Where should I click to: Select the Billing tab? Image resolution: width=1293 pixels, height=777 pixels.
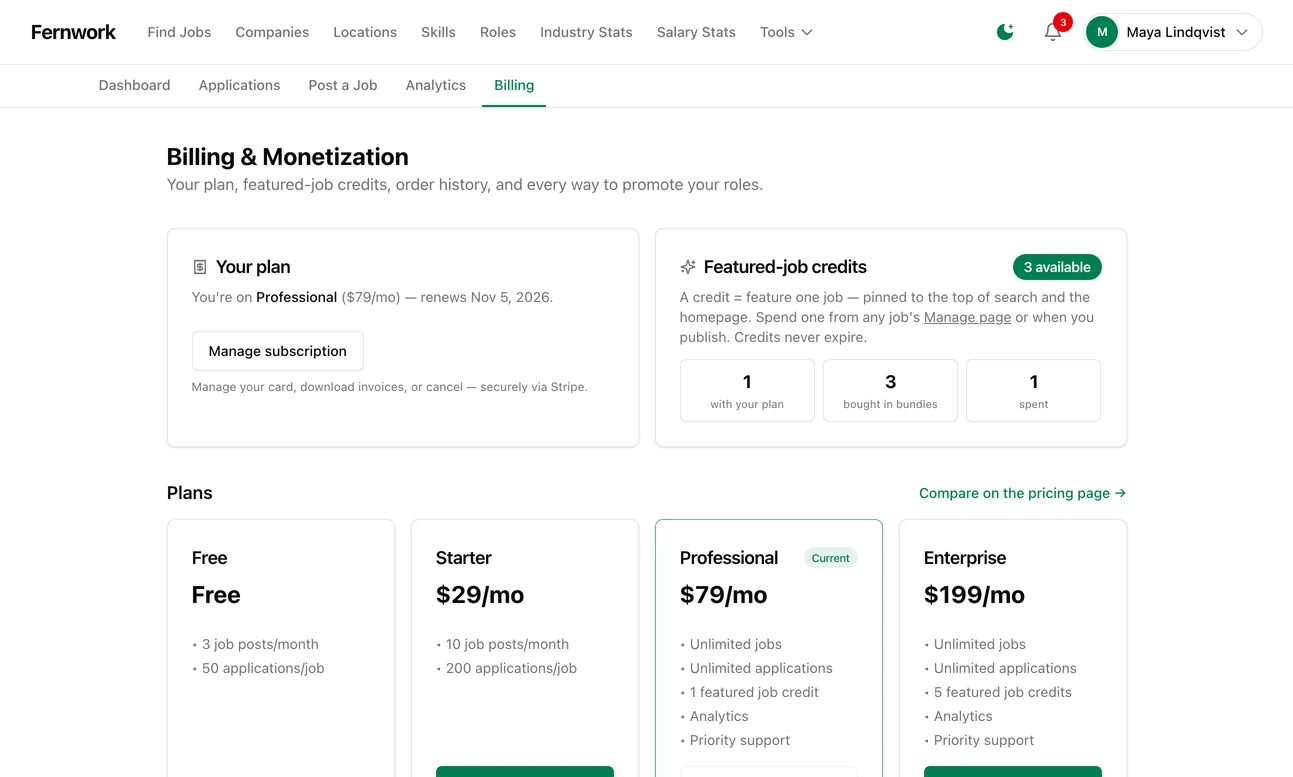tap(514, 86)
